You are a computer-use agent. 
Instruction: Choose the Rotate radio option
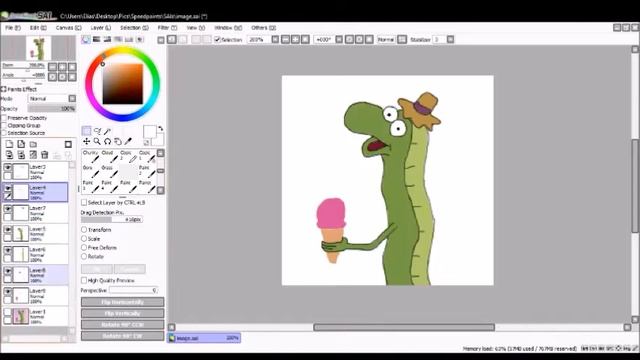[x=84, y=257]
